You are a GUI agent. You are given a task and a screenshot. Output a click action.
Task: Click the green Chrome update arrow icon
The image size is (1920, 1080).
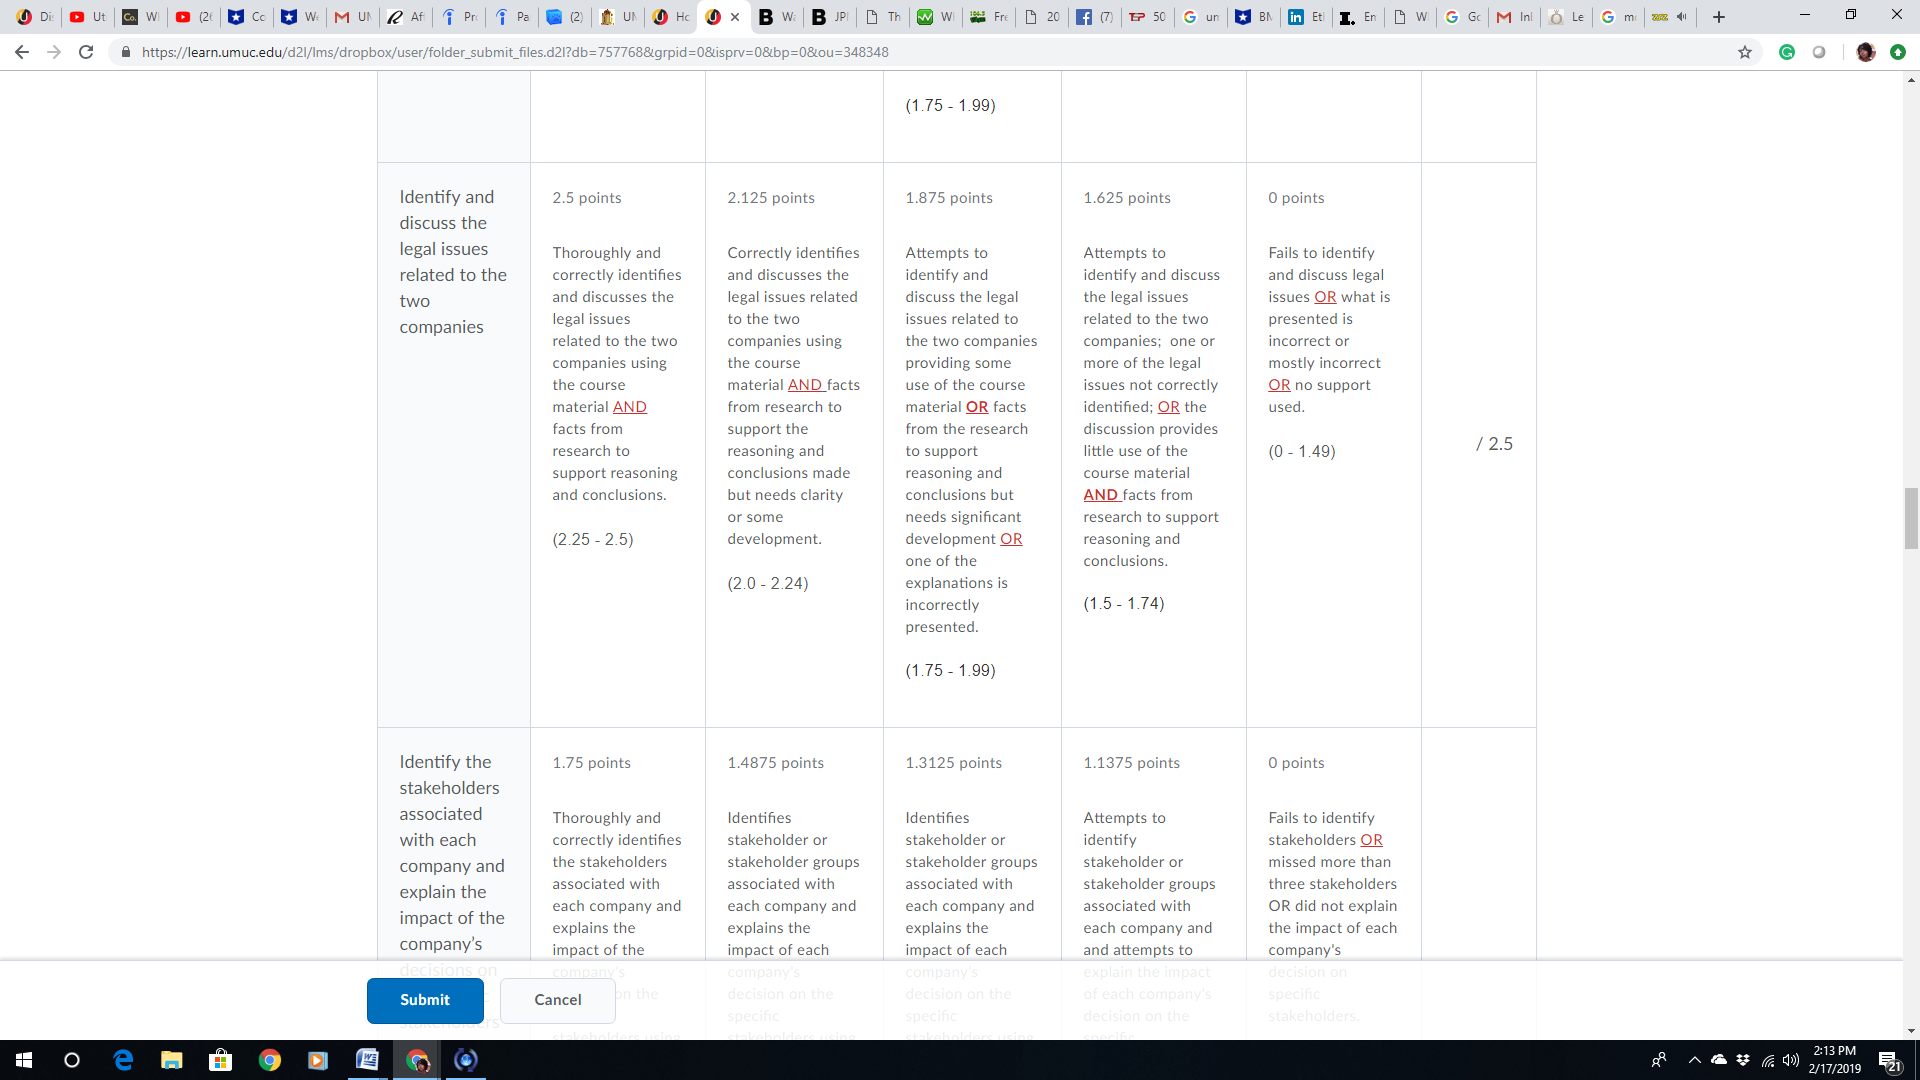point(1897,52)
